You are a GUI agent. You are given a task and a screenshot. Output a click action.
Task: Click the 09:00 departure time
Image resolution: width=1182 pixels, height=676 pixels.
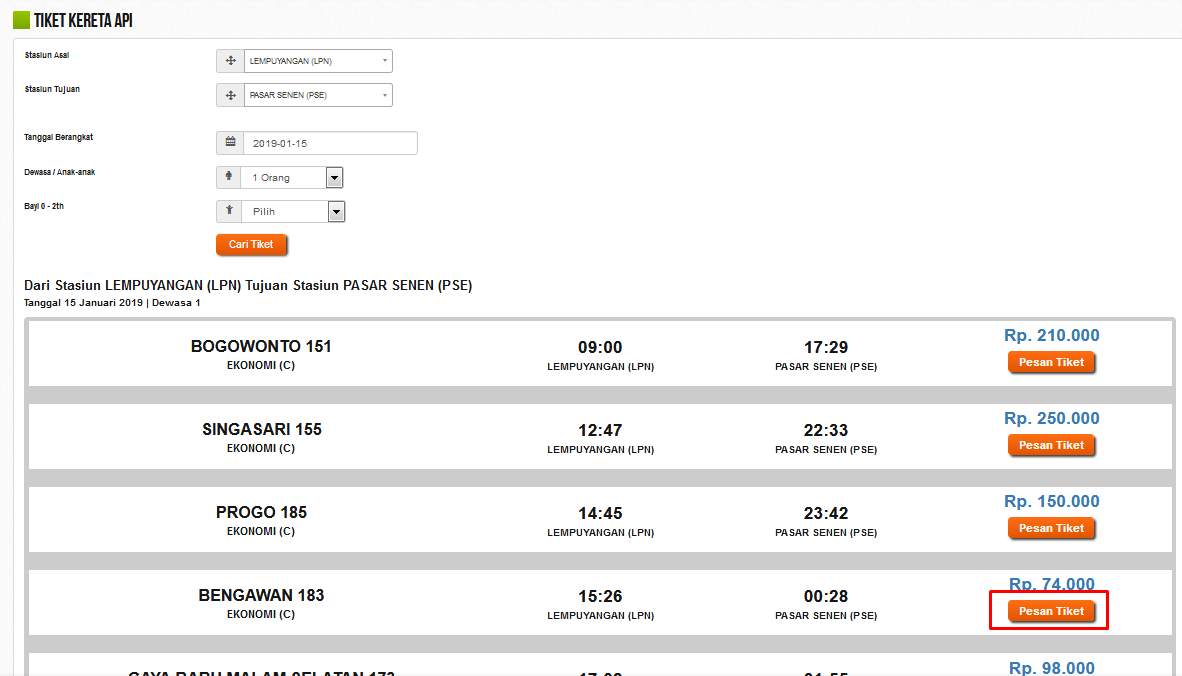(x=600, y=347)
